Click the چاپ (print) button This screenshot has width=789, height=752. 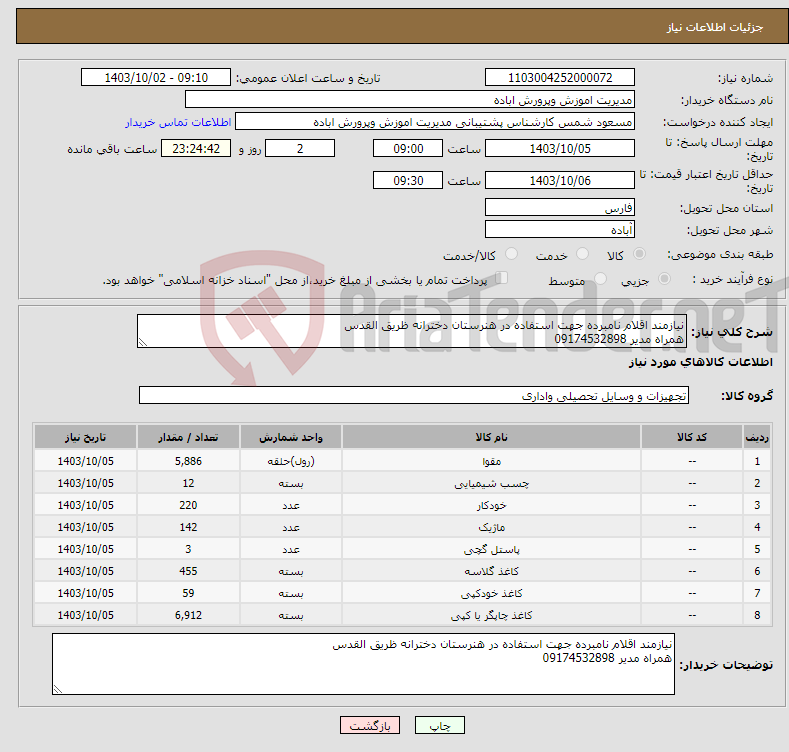pyautogui.click(x=439, y=725)
